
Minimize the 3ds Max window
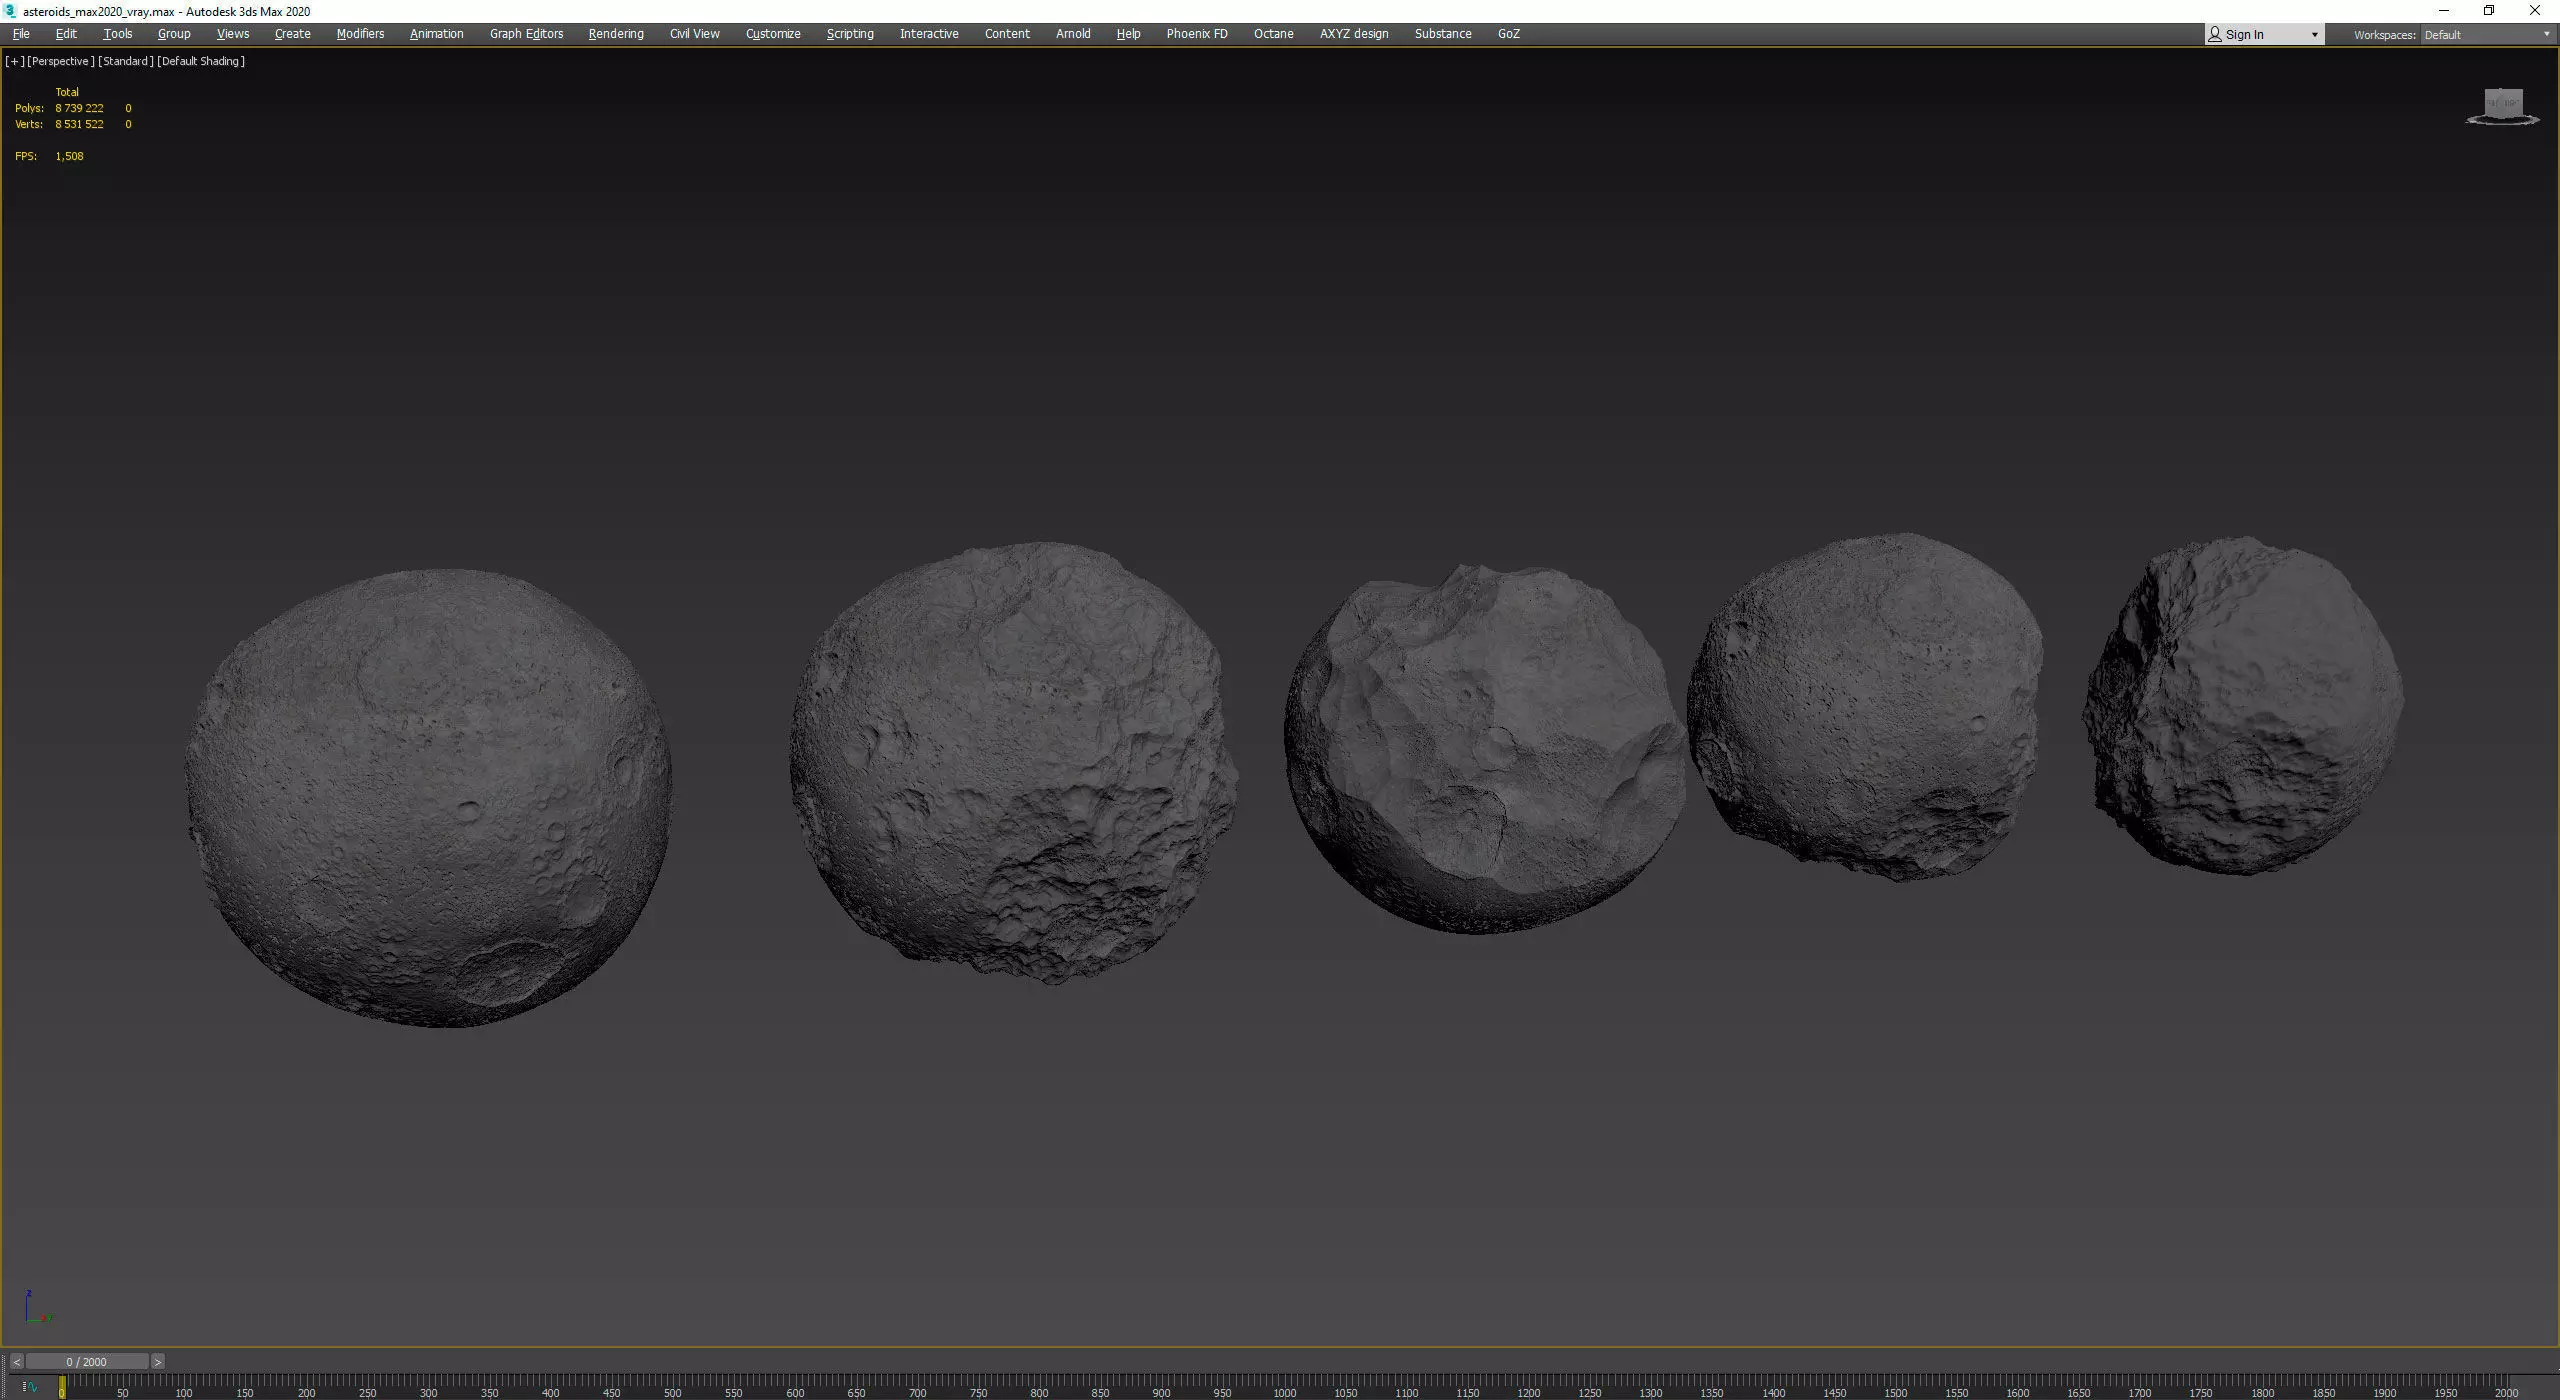pyautogui.click(x=2444, y=11)
